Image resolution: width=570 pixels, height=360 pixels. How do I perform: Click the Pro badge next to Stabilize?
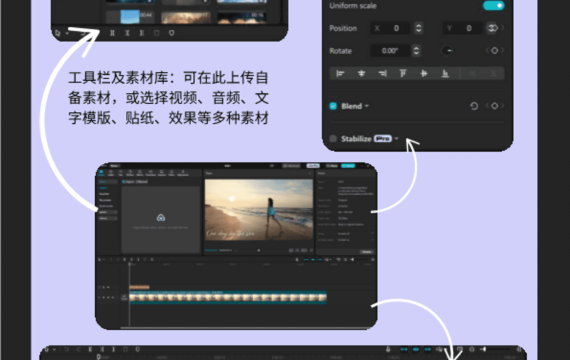(x=382, y=139)
